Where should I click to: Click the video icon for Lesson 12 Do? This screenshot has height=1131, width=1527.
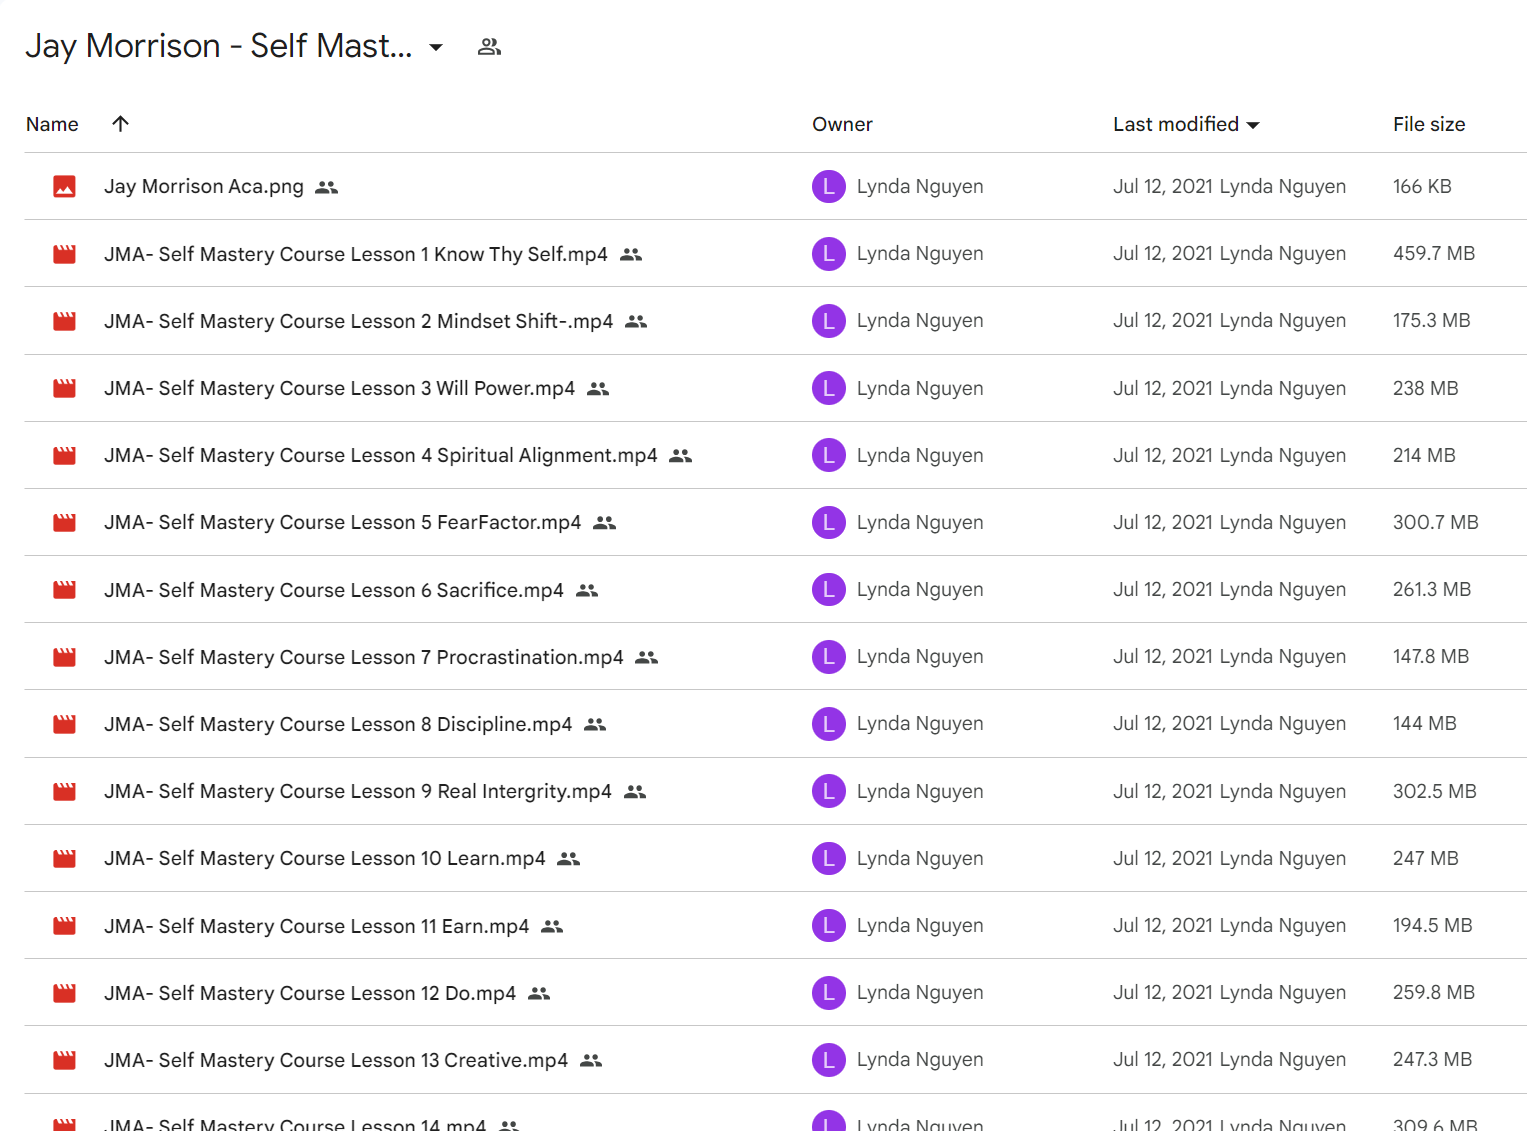pyautogui.click(x=65, y=993)
